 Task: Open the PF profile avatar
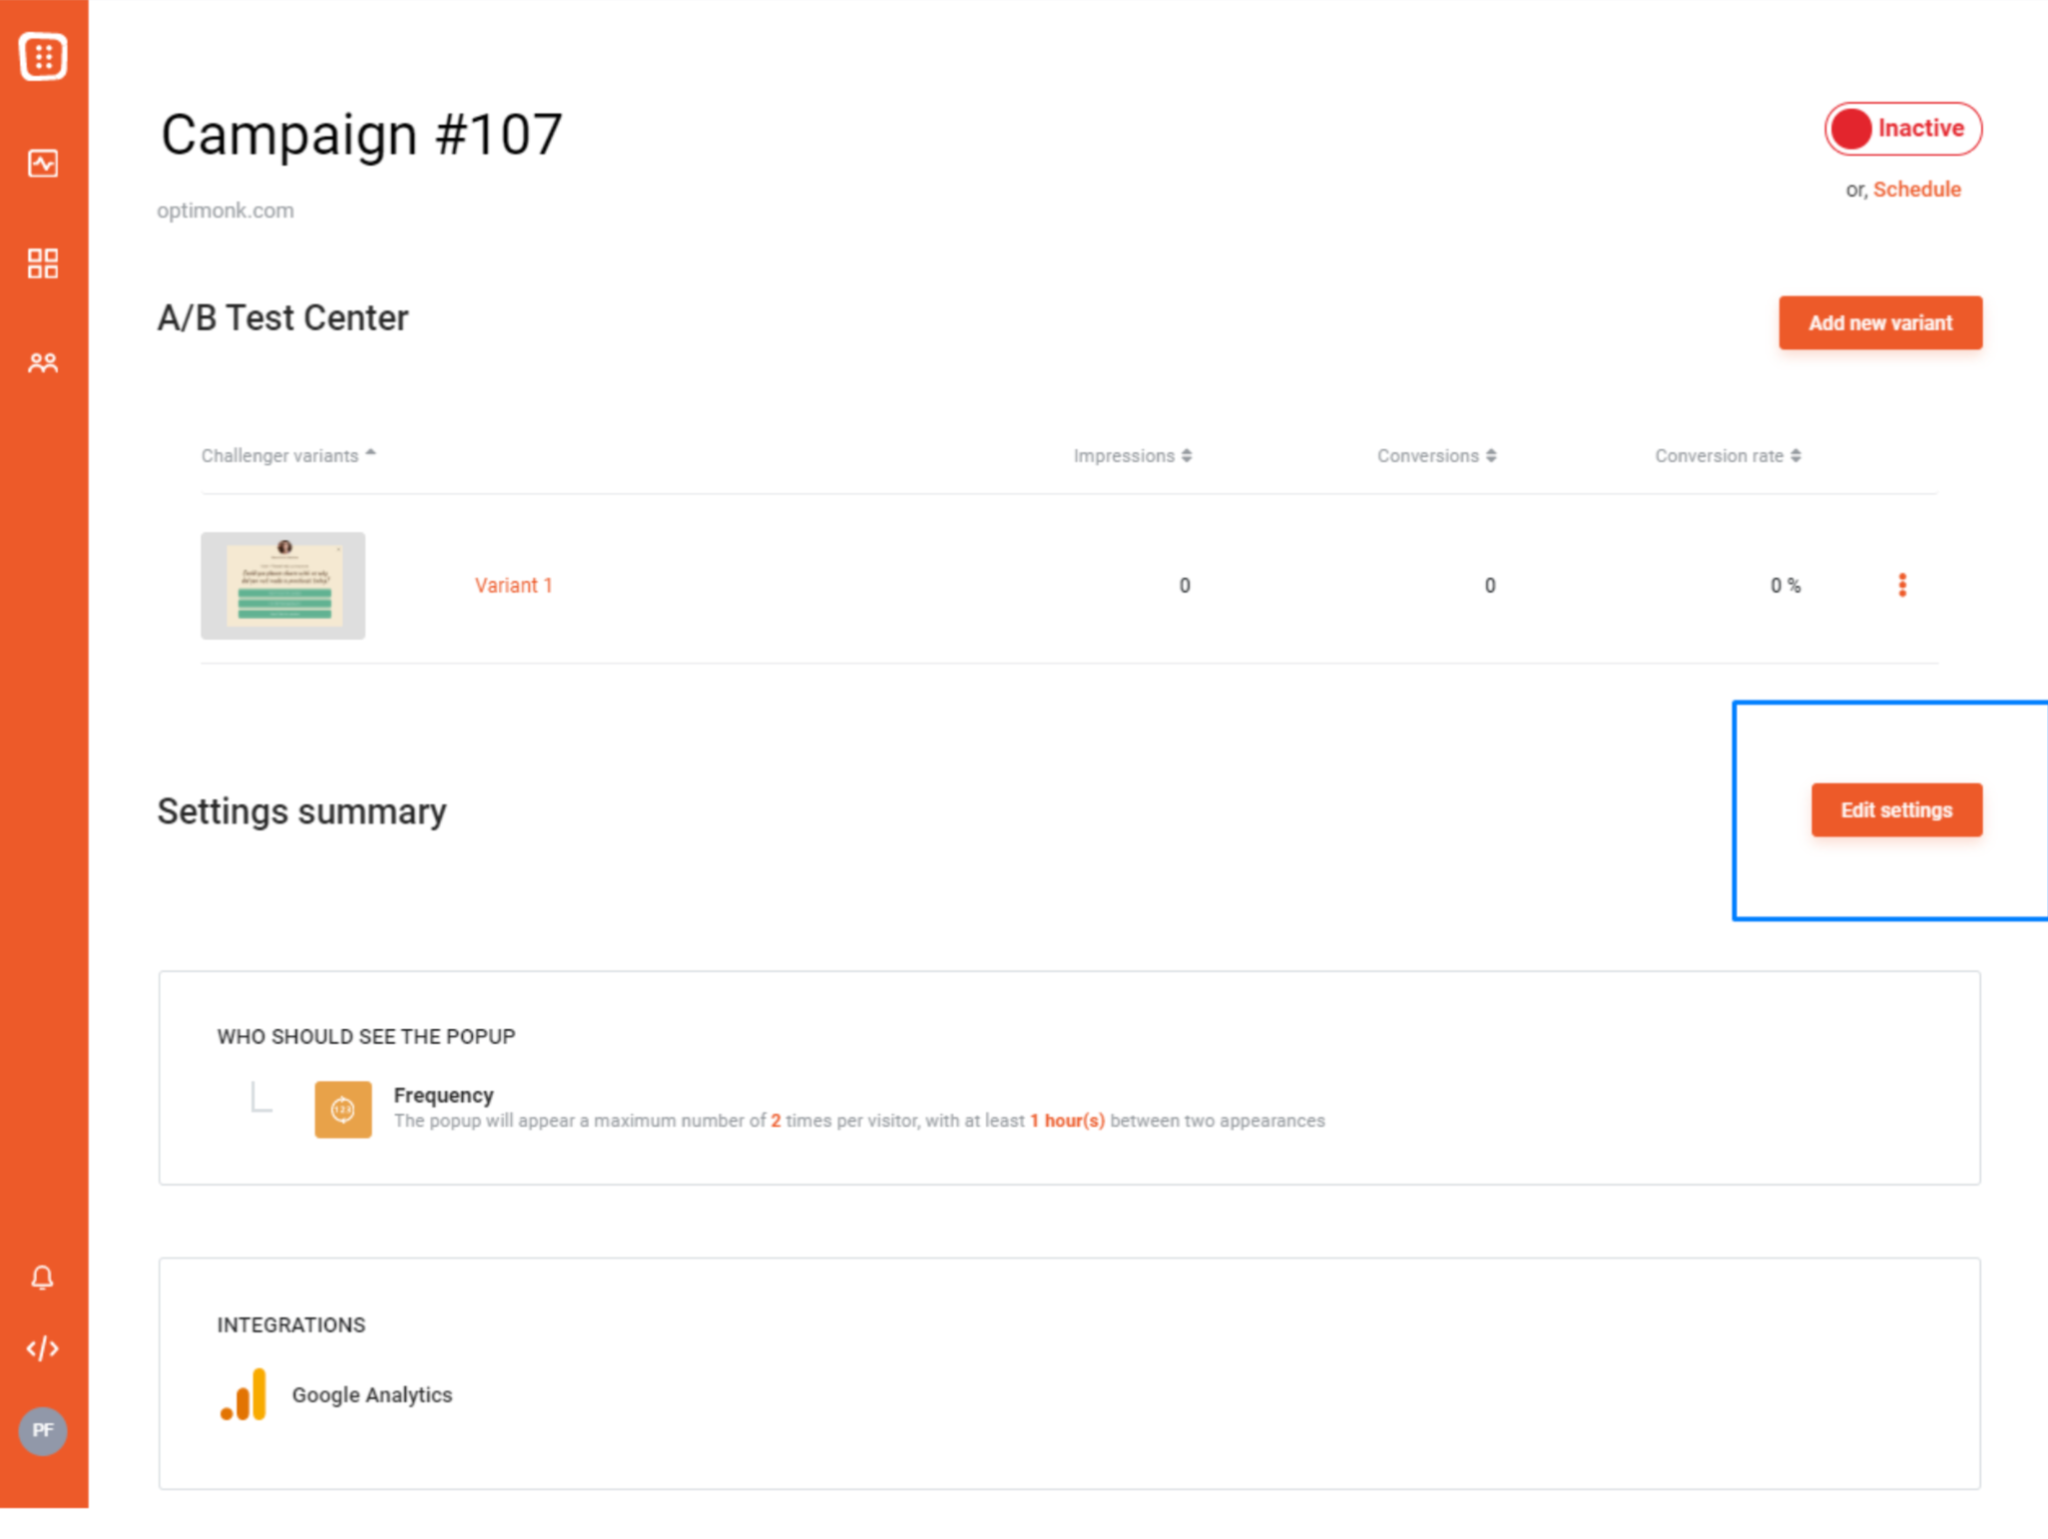click(42, 1430)
